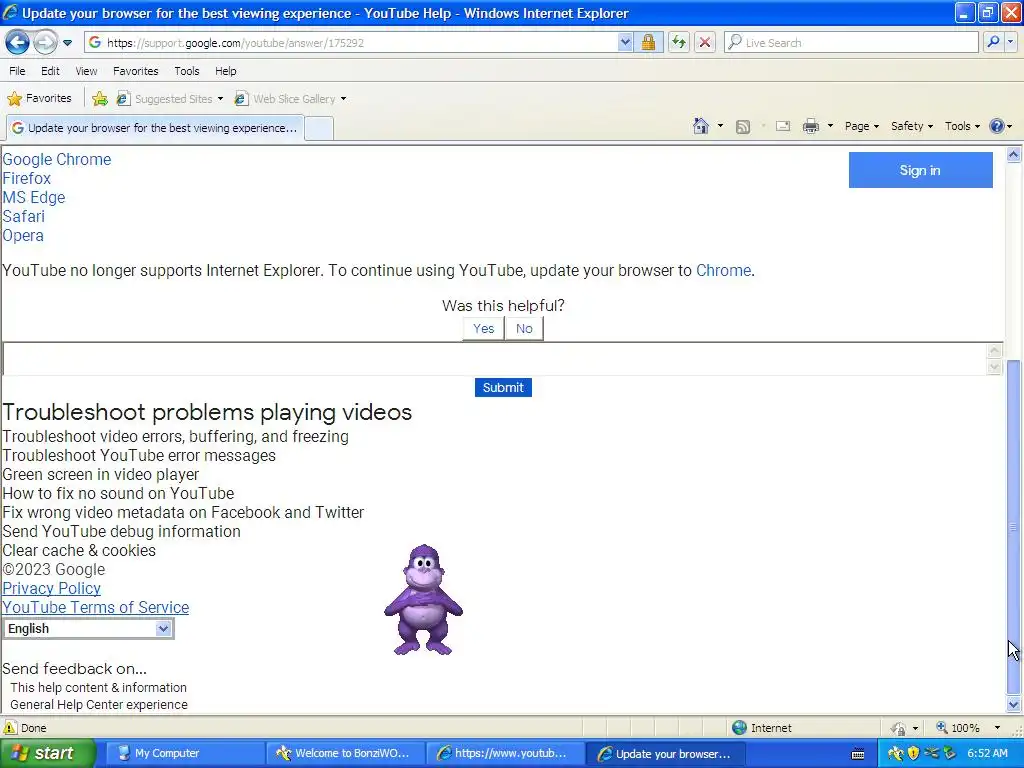Click the Home icon in command bar

pos(701,126)
